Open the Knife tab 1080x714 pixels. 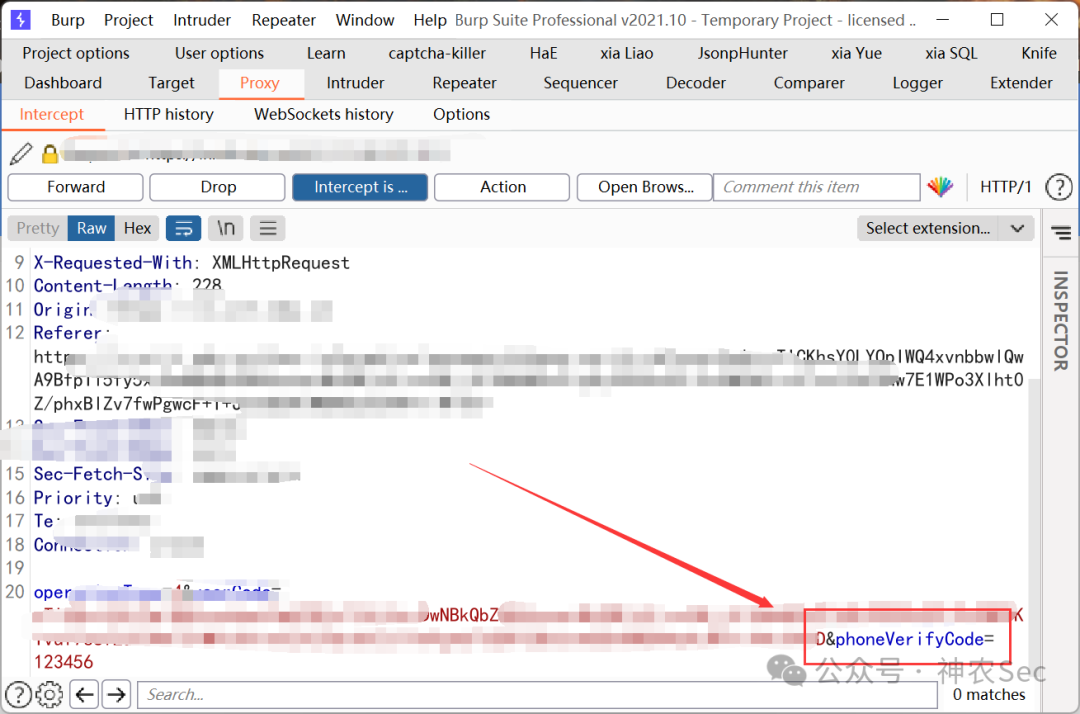[1039, 53]
